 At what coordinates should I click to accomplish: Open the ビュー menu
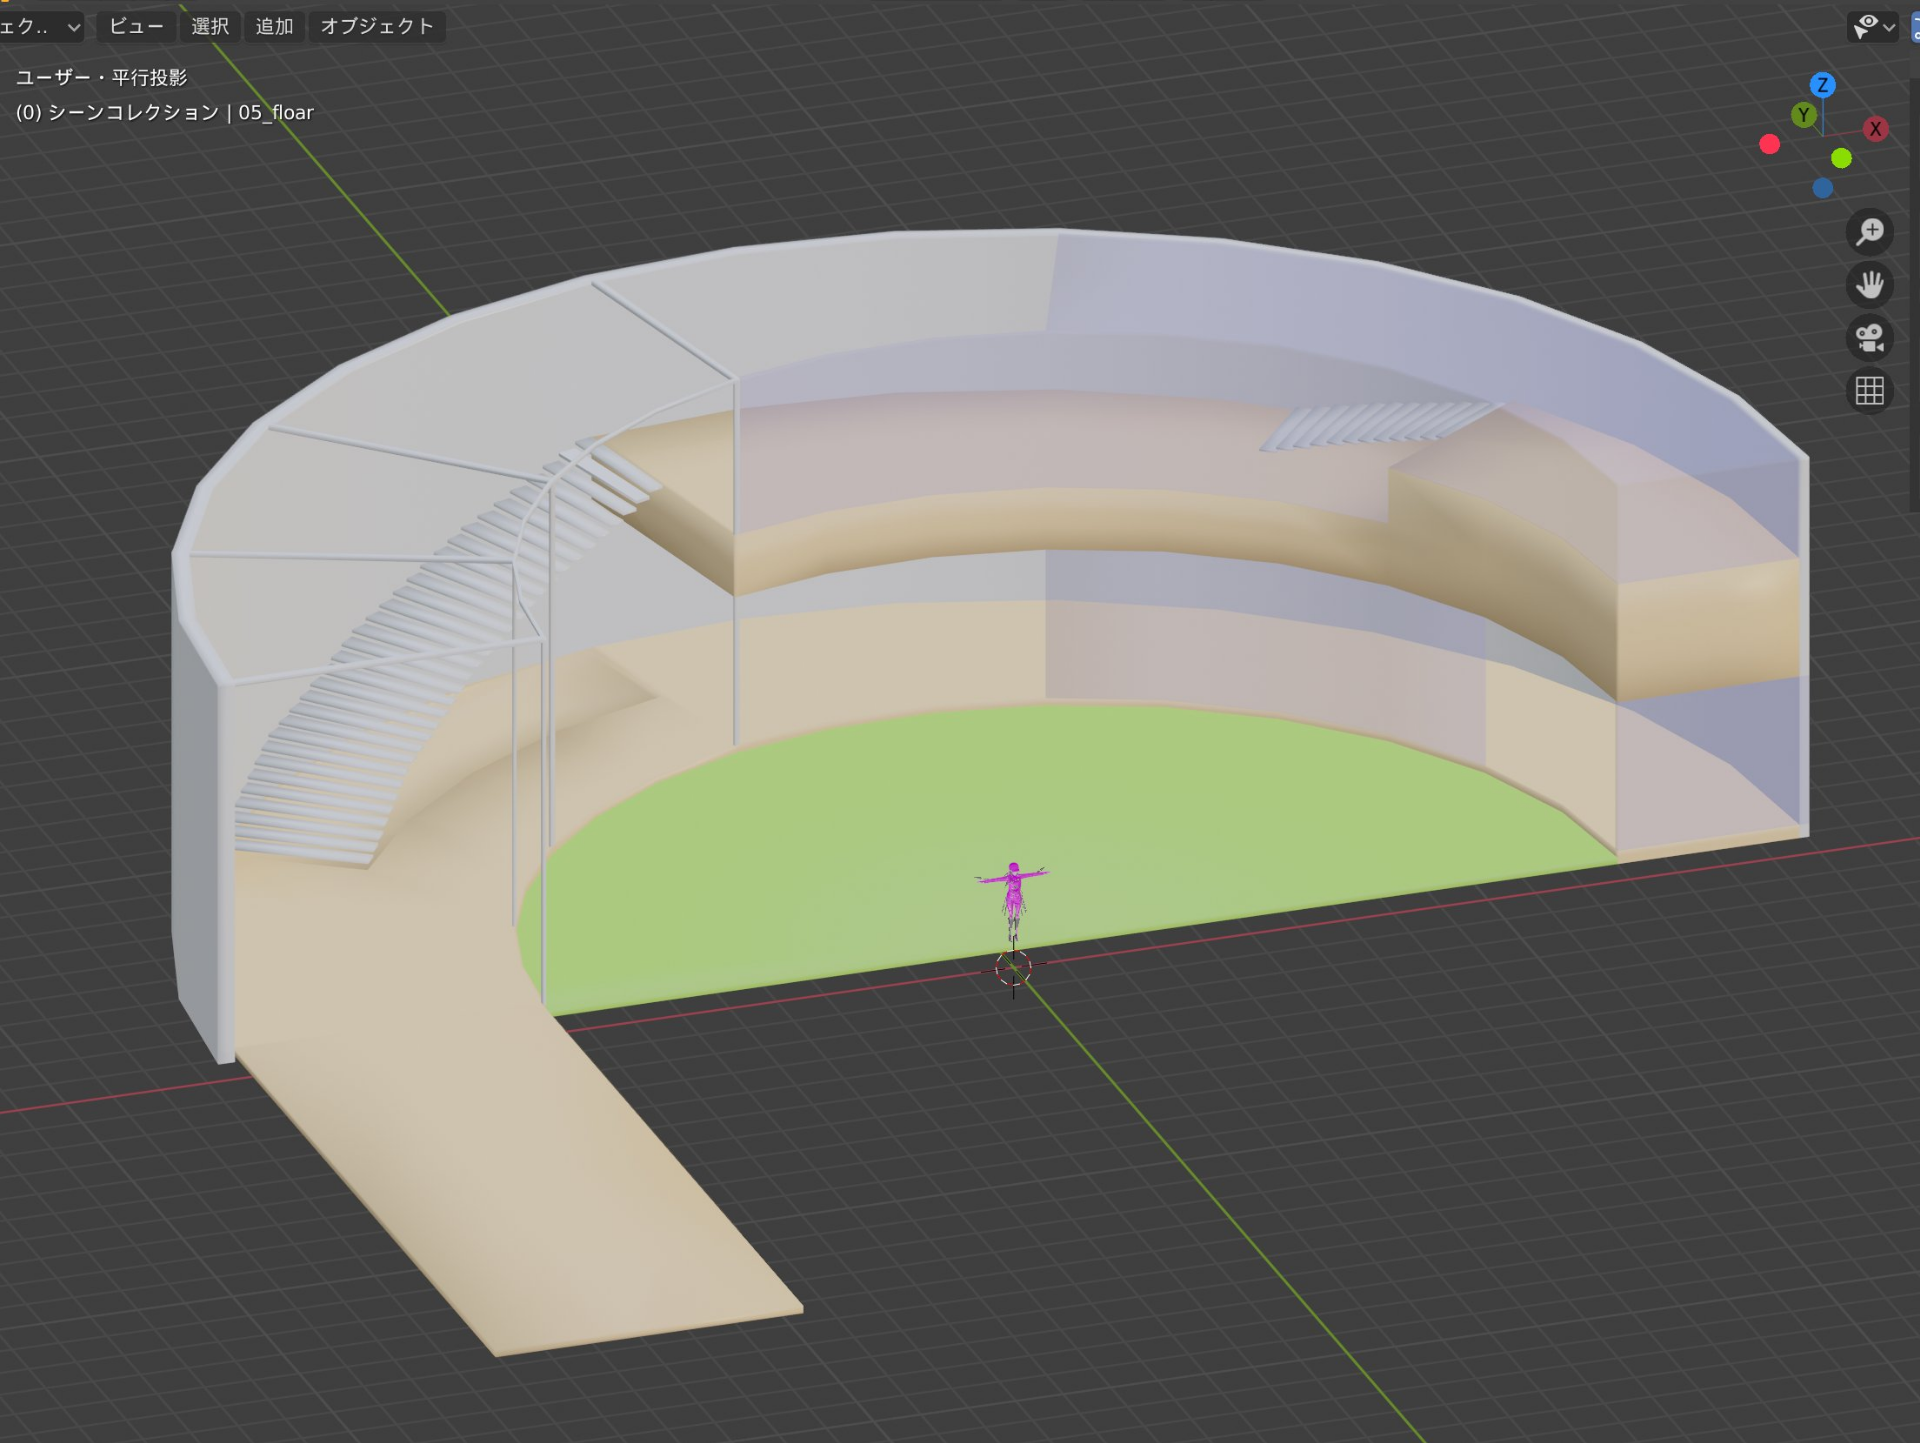point(136,27)
